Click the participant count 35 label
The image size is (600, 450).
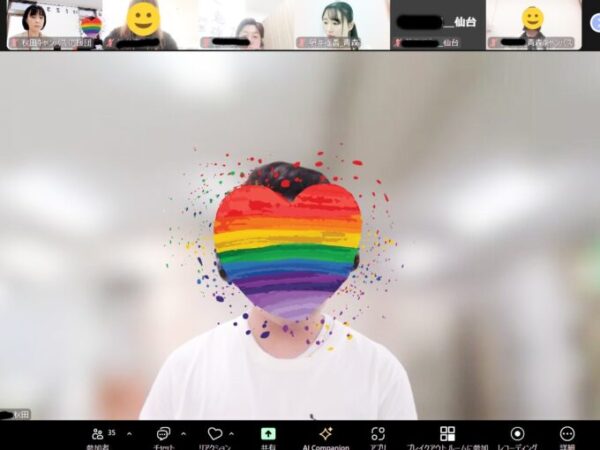(x=111, y=432)
